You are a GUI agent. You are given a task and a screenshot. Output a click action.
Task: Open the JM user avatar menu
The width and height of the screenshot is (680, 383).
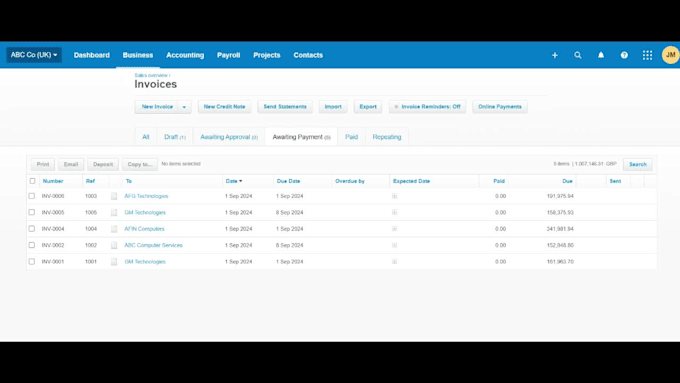pyautogui.click(x=670, y=55)
